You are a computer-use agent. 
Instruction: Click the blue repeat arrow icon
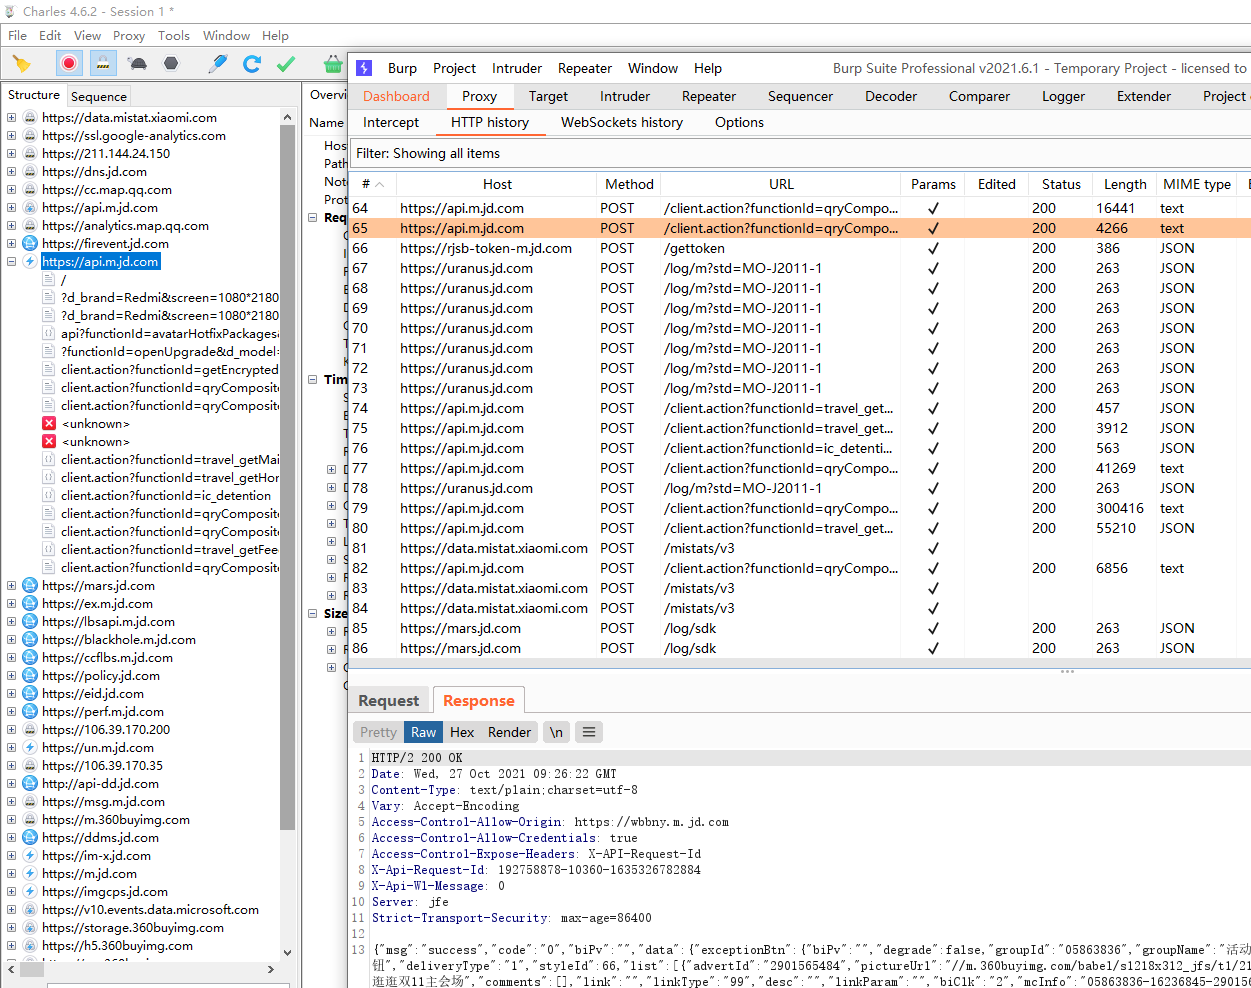[252, 64]
